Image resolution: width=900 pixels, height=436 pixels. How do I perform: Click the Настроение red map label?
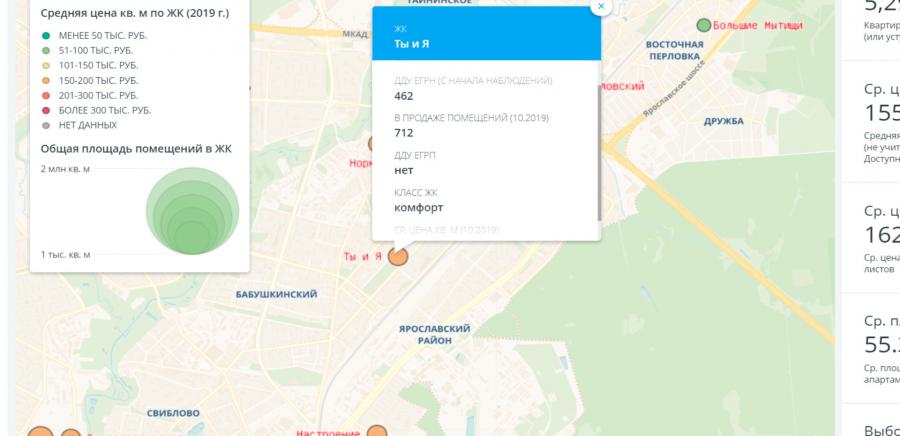328,433
